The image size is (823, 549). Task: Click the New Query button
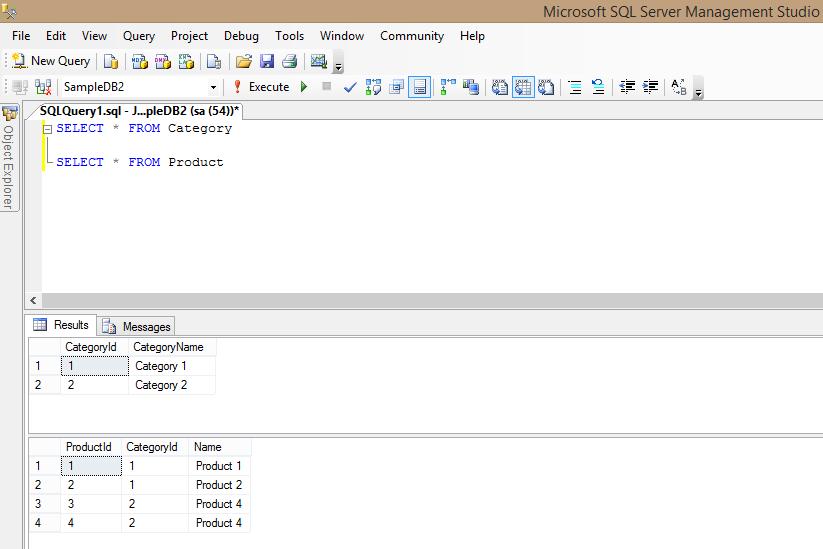pos(51,61)
